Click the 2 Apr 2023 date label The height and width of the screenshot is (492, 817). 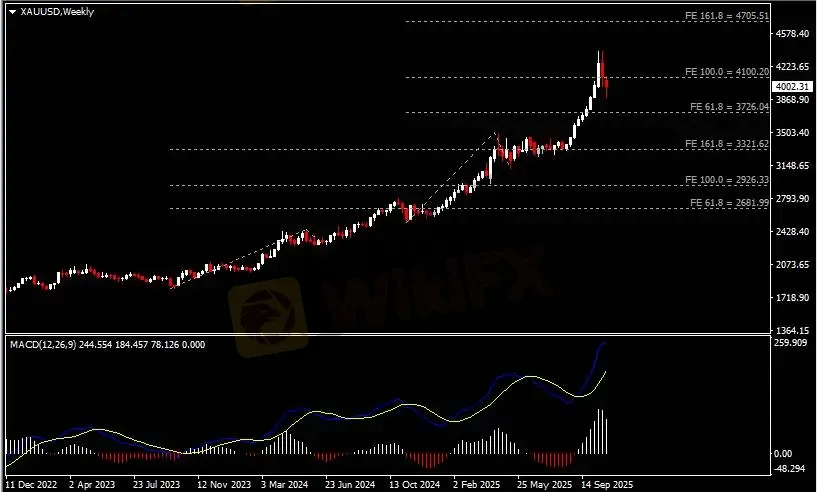tap(92, 484)
